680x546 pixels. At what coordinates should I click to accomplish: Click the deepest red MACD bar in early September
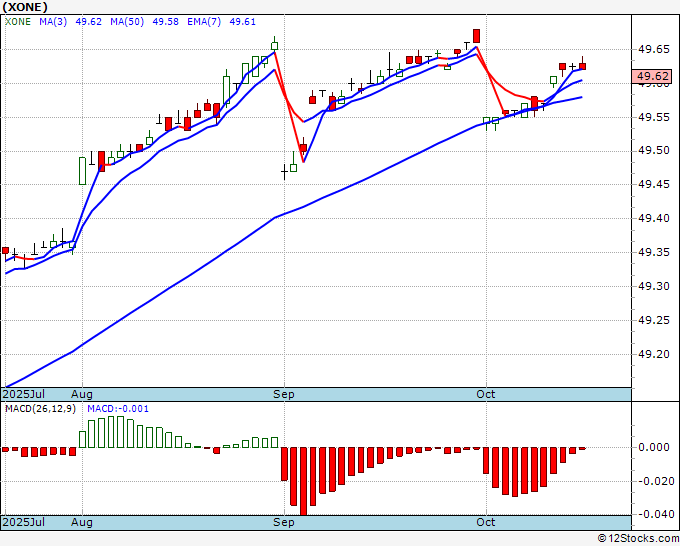(x=303, y=481)
